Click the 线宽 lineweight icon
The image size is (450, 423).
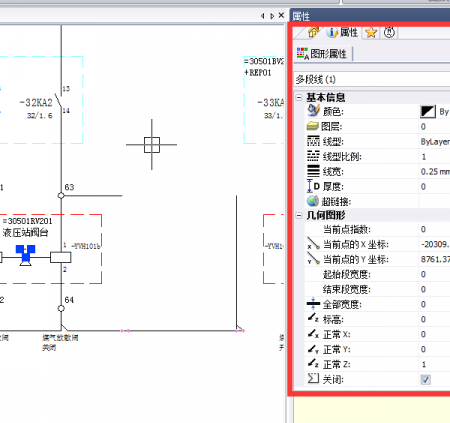pos(313,171)
